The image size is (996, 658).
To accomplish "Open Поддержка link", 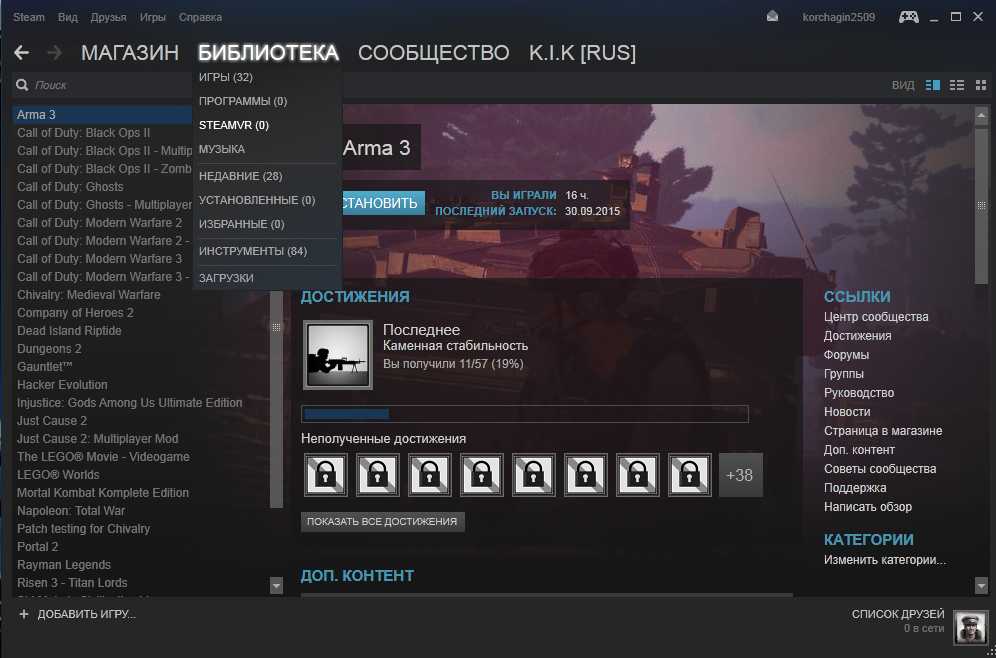I will (x=855, y=488).
